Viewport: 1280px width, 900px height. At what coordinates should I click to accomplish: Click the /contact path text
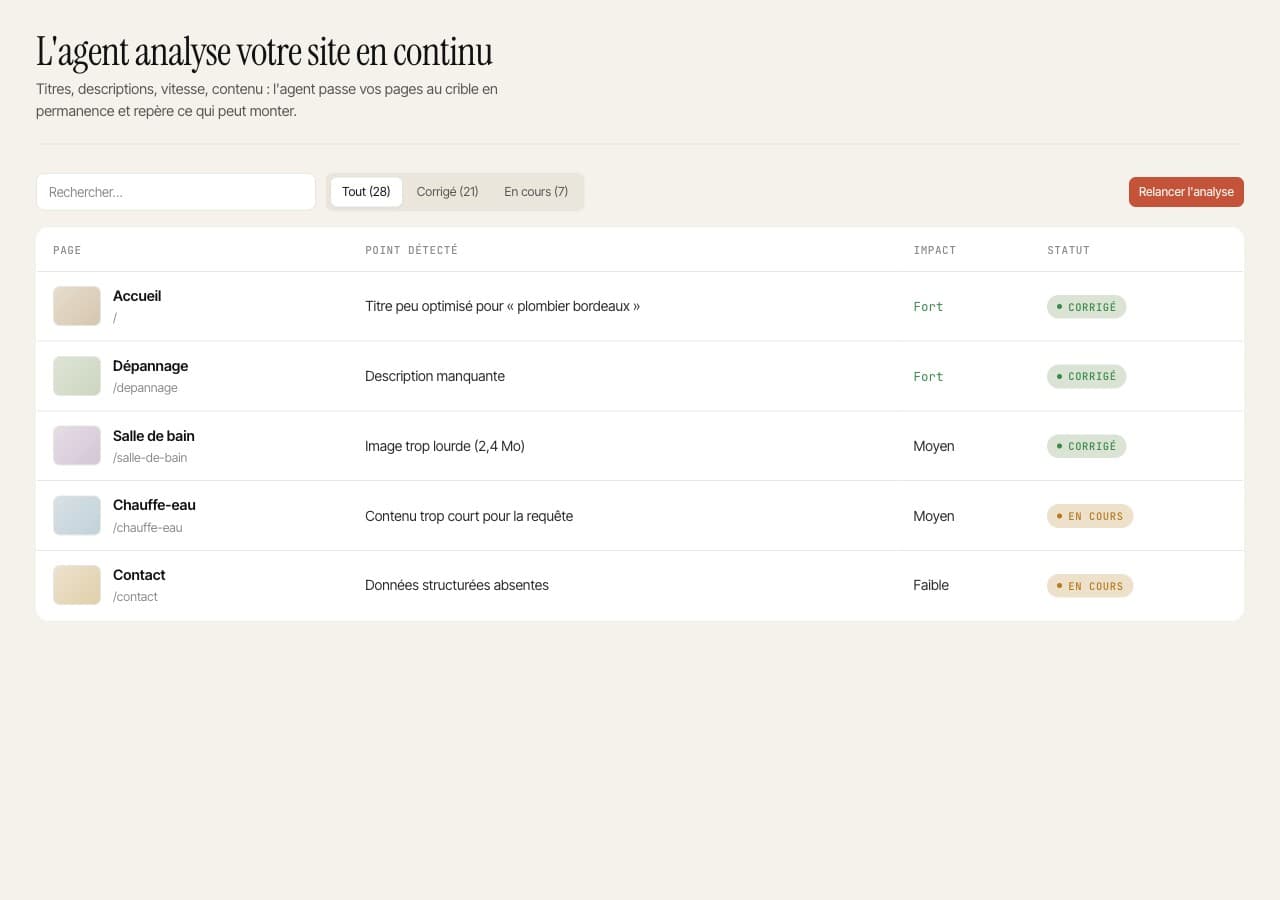(135, 597)
